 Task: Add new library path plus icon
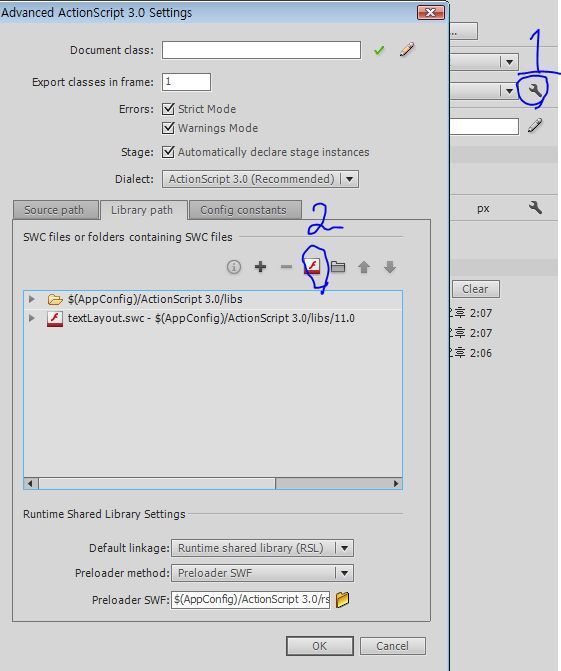point(260,267)
